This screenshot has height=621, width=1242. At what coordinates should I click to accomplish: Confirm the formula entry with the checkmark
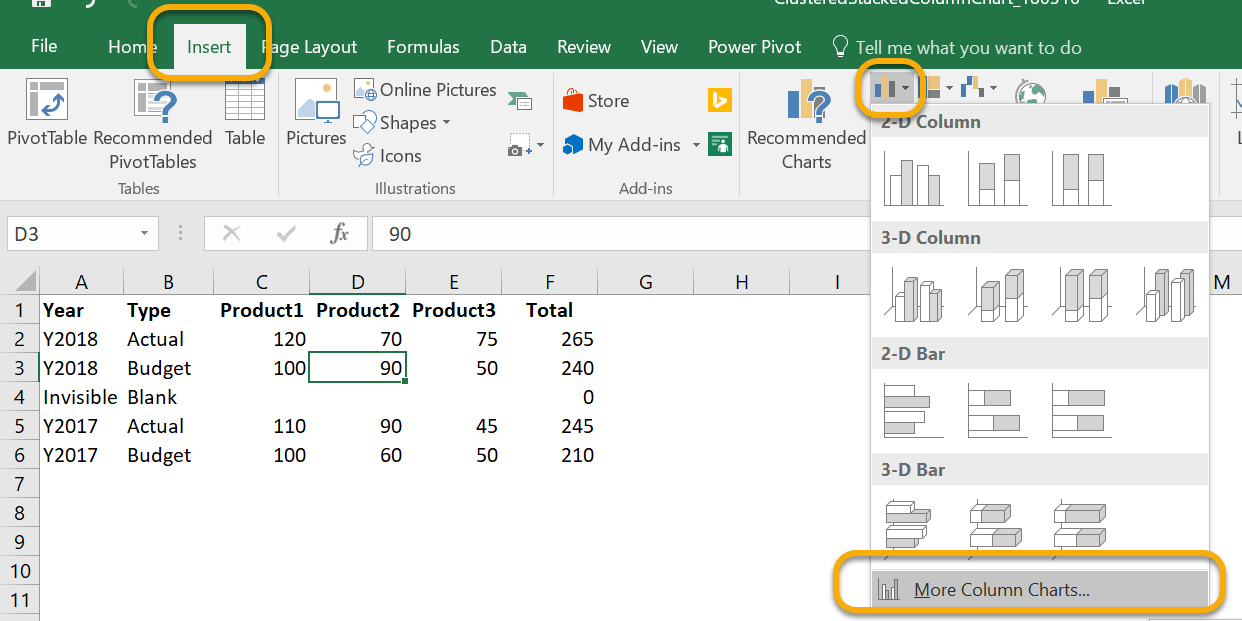point(286,234)
